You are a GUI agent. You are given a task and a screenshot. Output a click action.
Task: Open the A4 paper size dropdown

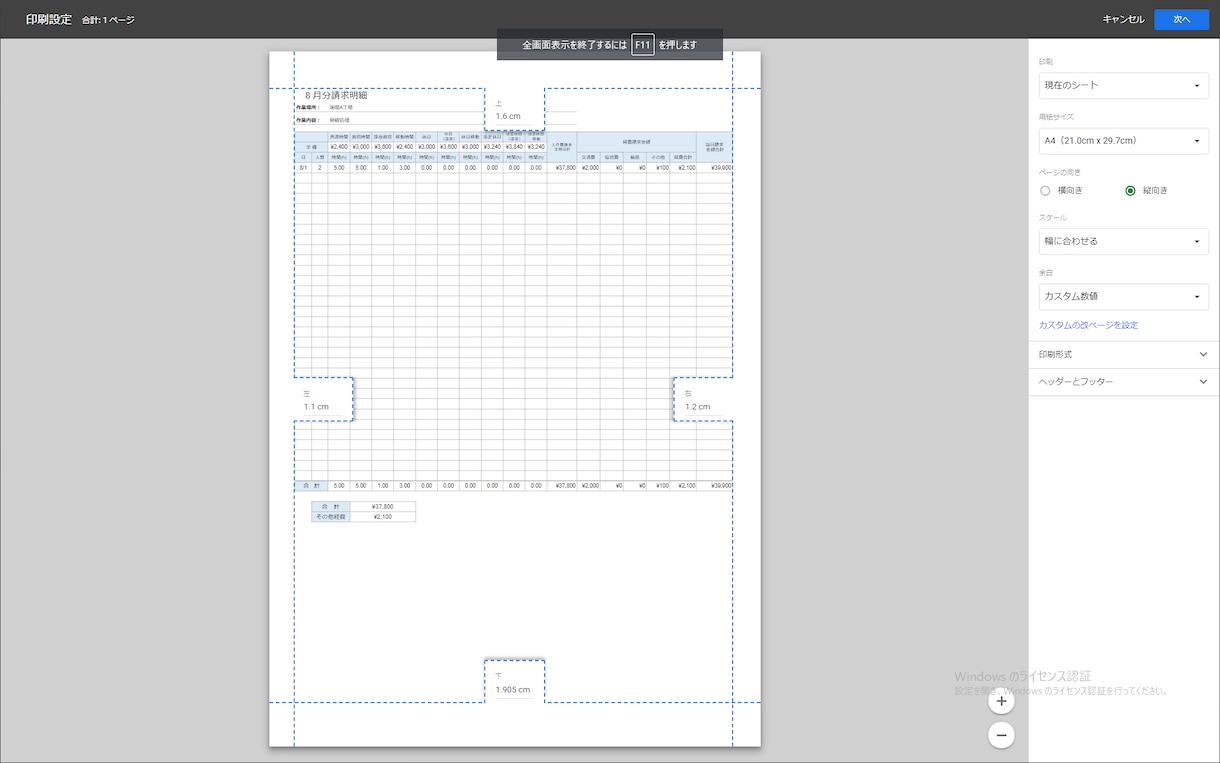[1123, 141]
